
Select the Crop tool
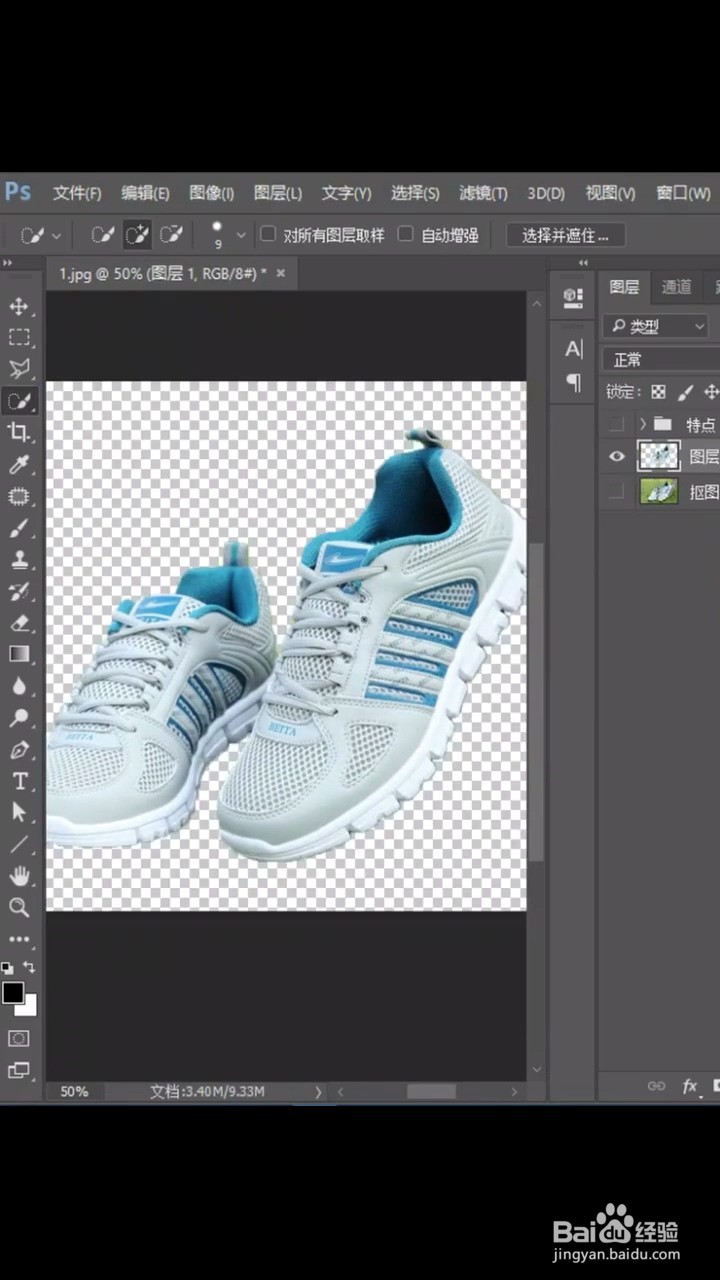[19, 432]
